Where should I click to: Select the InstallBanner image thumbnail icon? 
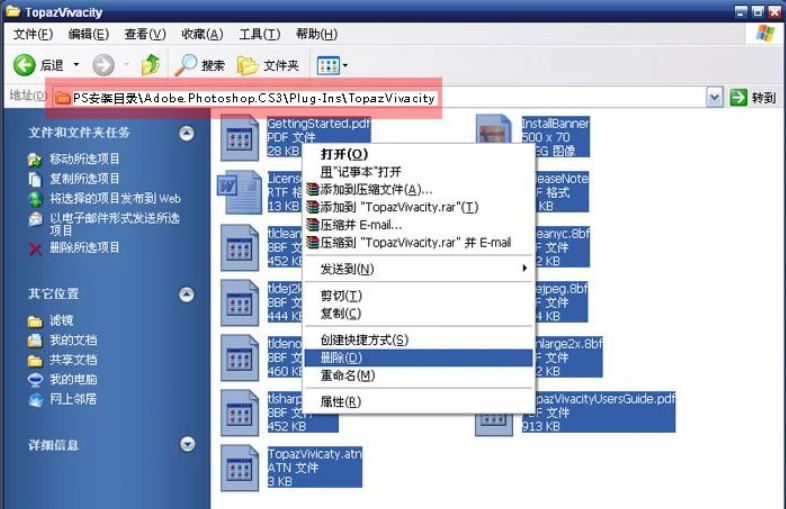(494, 129)
